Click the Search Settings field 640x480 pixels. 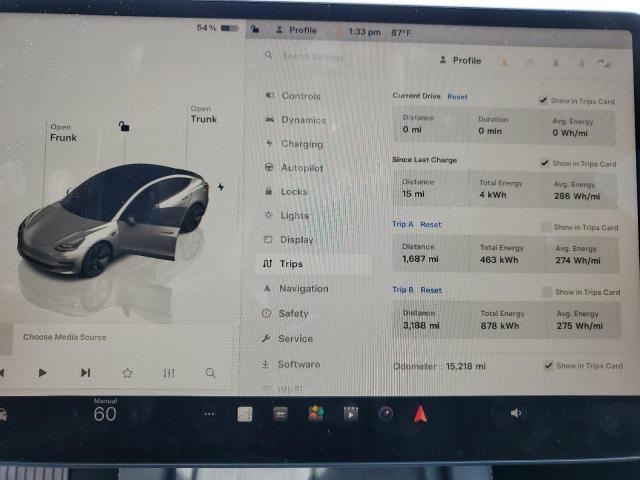pos(313,57)
